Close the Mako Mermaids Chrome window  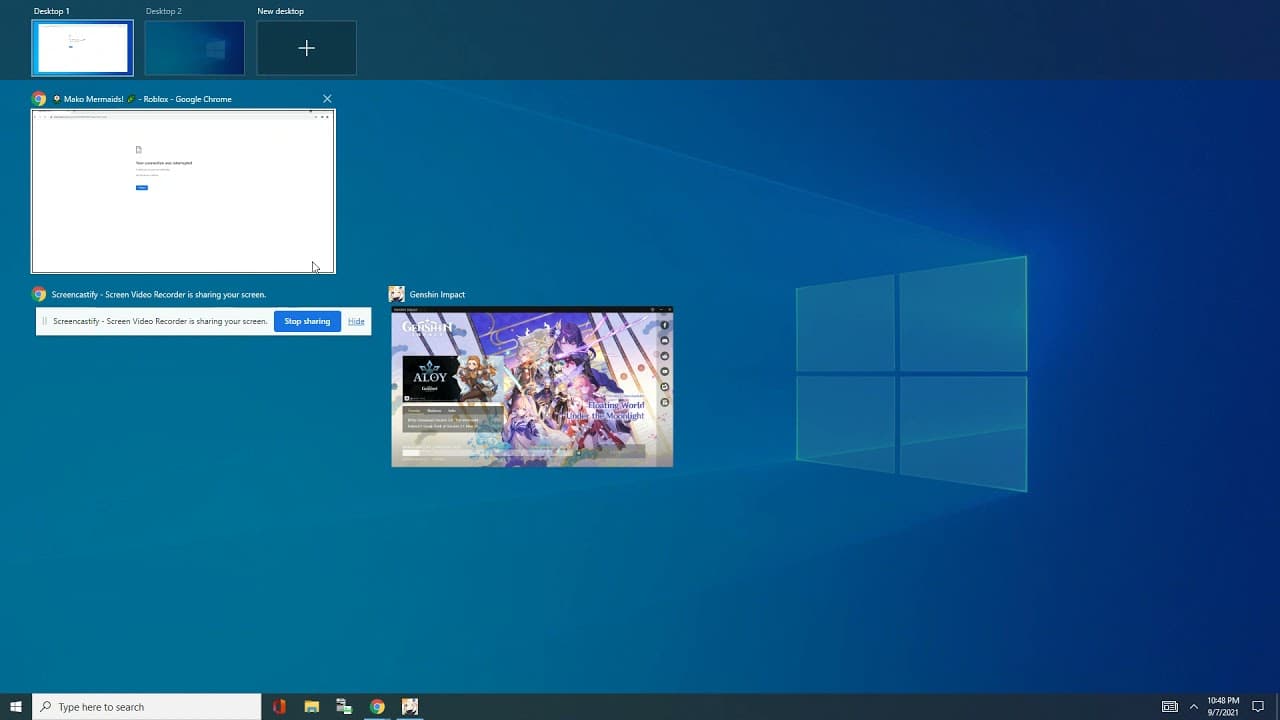pos(327,99)
